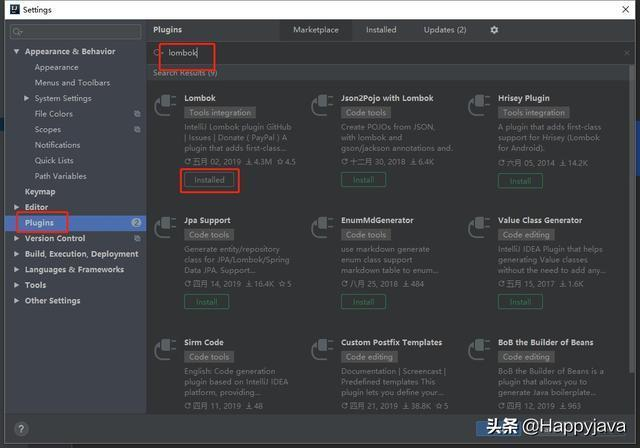Open Quick Lists settings
This screenshot has width=640, height=448.
(54, 160)
